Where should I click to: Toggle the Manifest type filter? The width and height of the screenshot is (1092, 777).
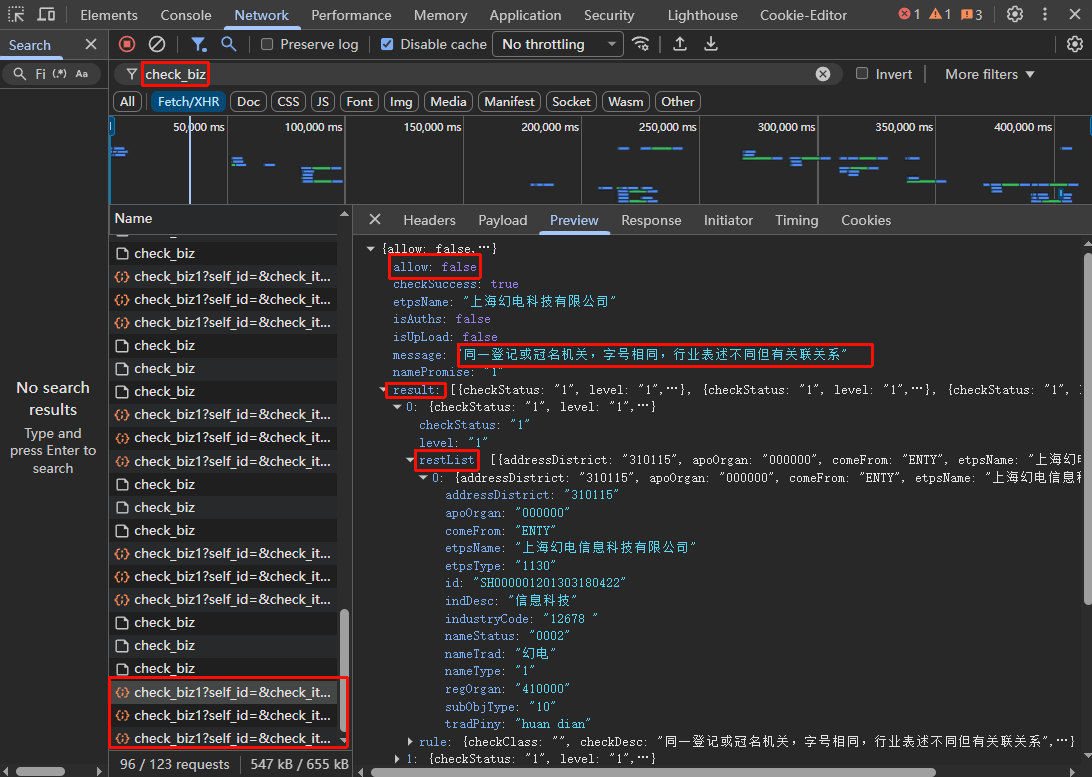[x=509, y=102]
